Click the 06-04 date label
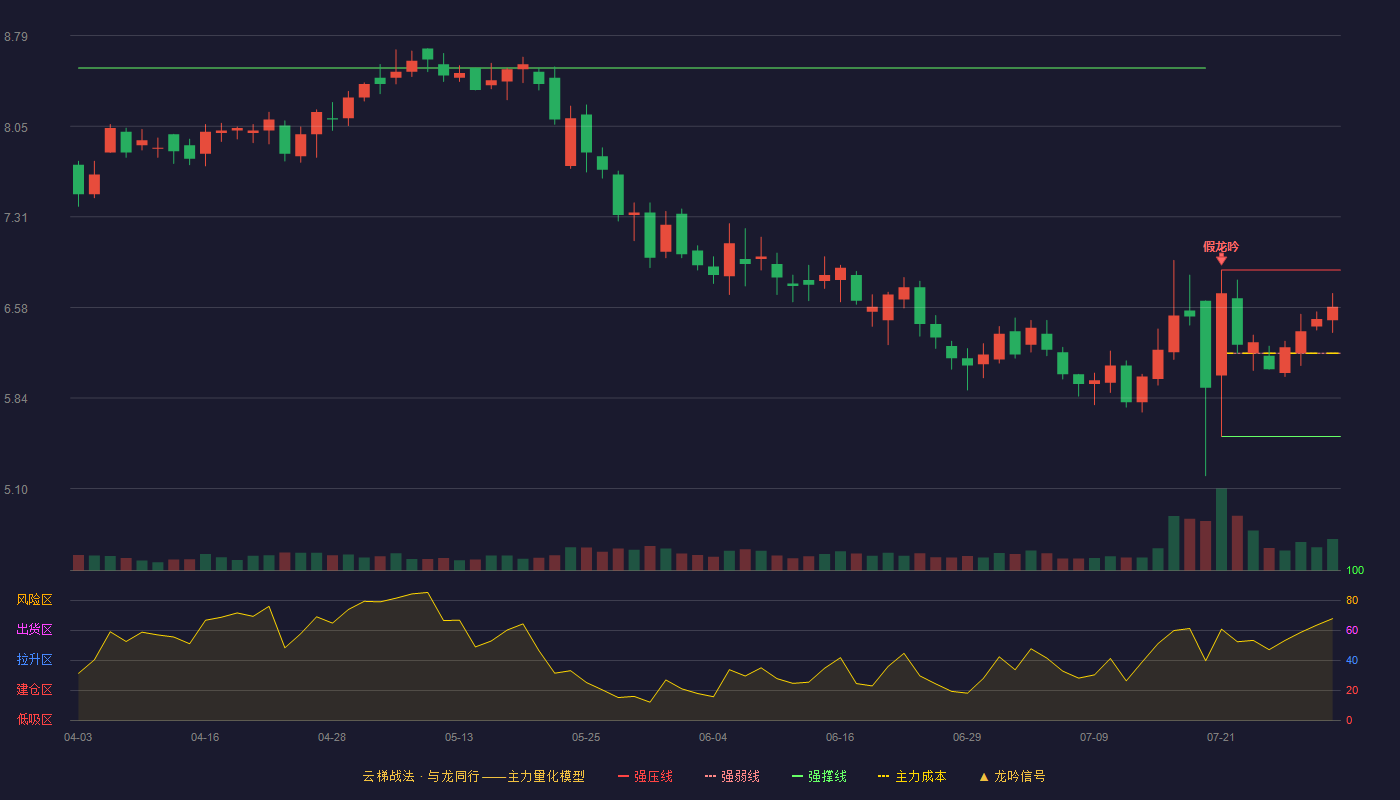1400x800 pixels. pos(713,737)
